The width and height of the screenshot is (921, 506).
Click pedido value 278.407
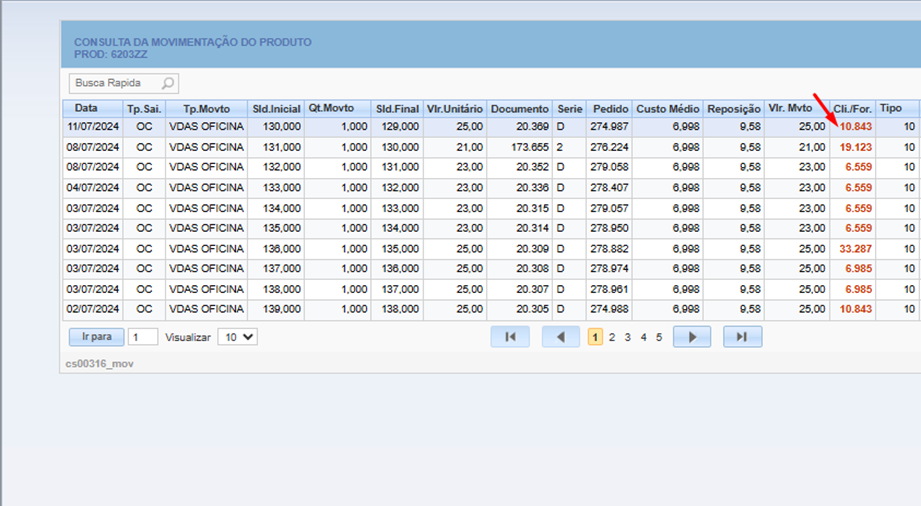click(x=609, y=187)
